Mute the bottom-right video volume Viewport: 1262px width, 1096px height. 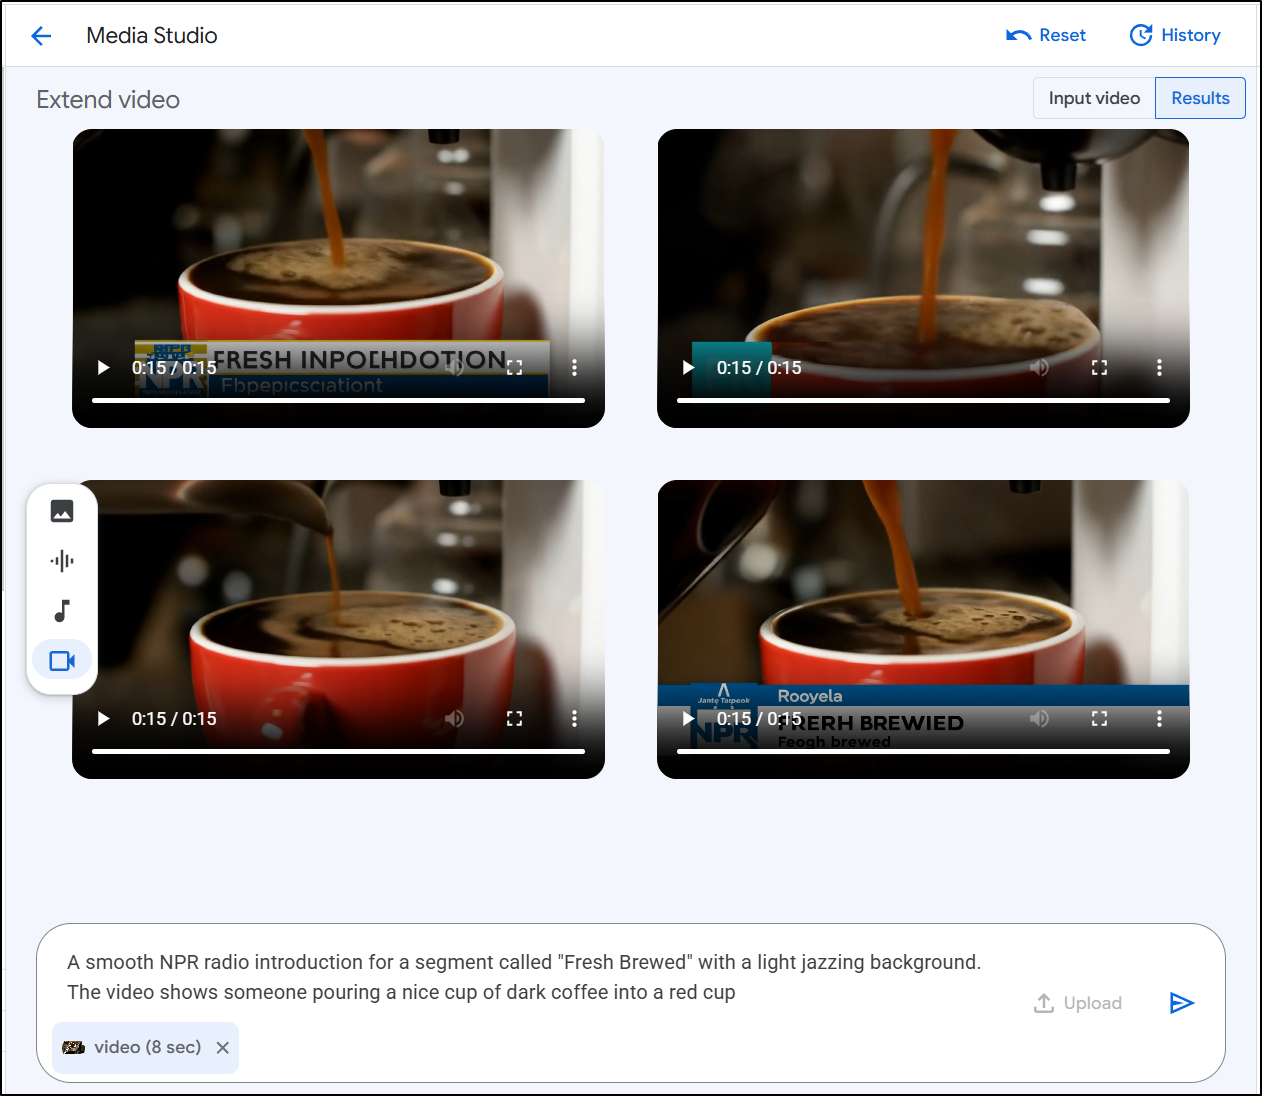(1040, 718)
